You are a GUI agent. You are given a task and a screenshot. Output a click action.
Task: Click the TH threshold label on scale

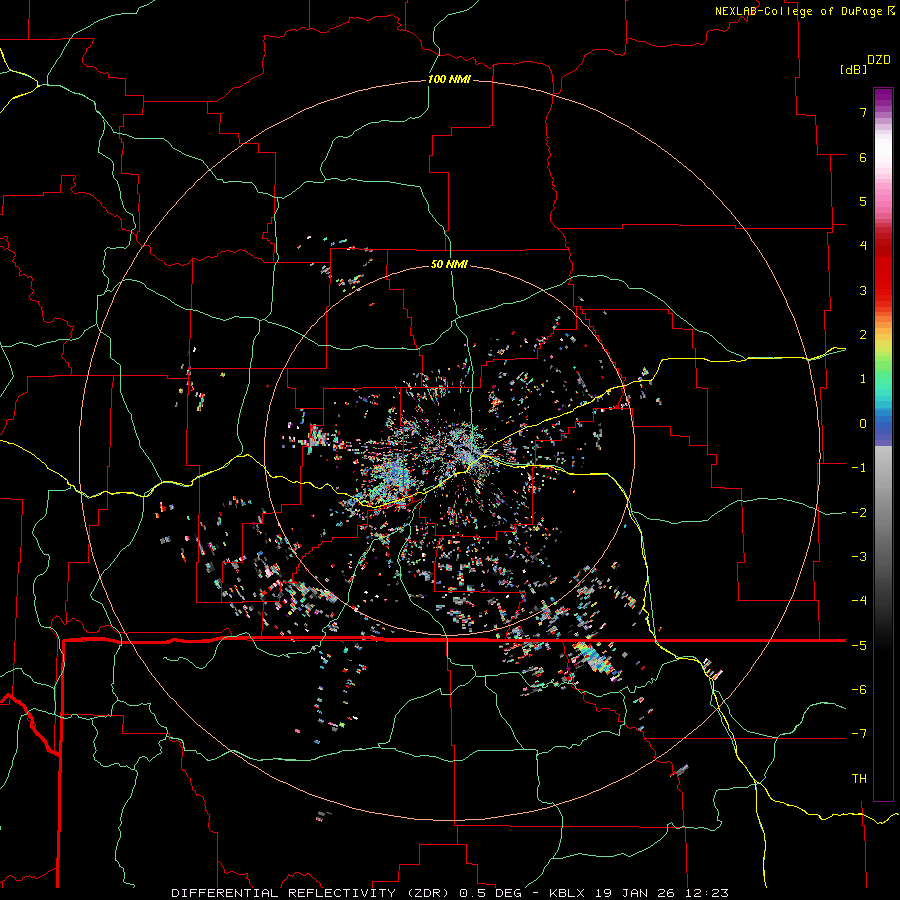[x=859, y=778]
